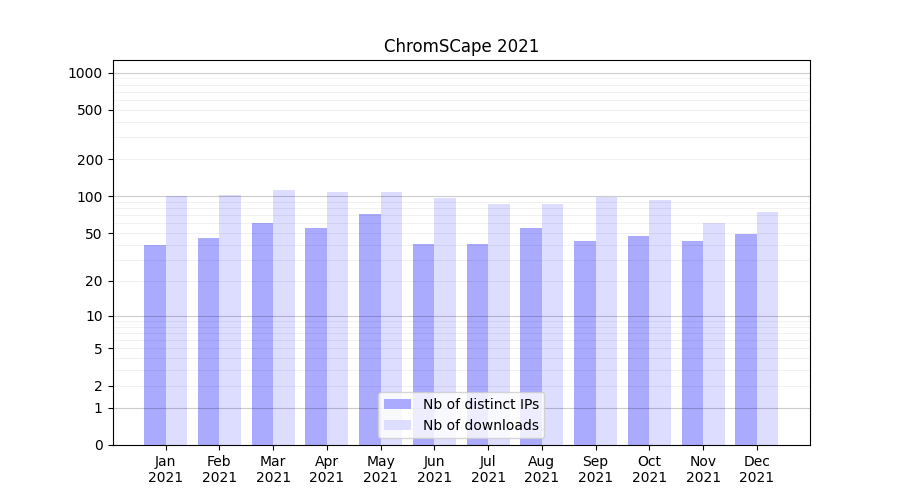Viewport: 900px width, 500px height.
Task: Select the 100 y-axis tick label
Action: [x=89, y=197]
